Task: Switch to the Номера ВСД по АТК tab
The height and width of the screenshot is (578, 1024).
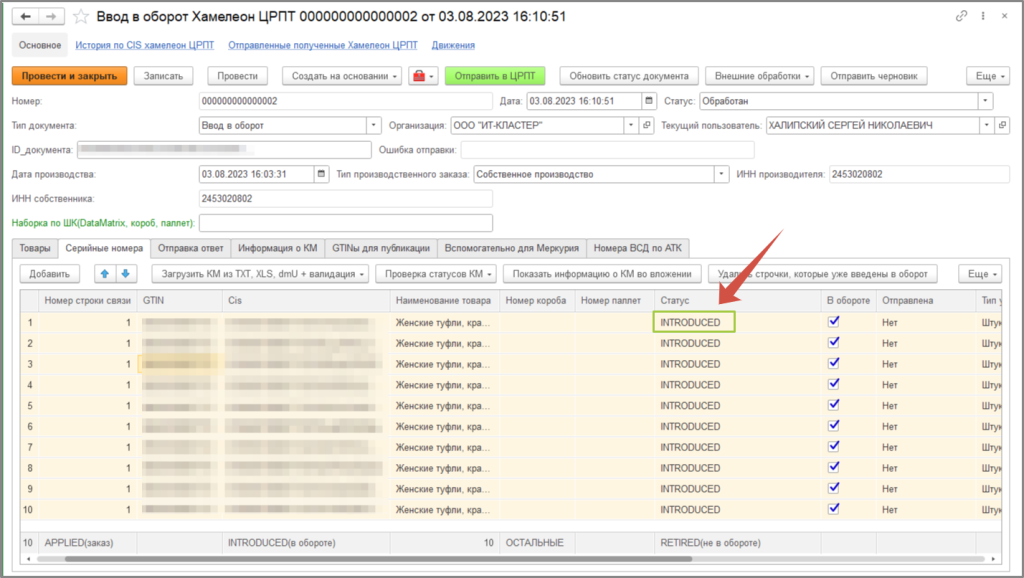Action: tap(637, 248)
